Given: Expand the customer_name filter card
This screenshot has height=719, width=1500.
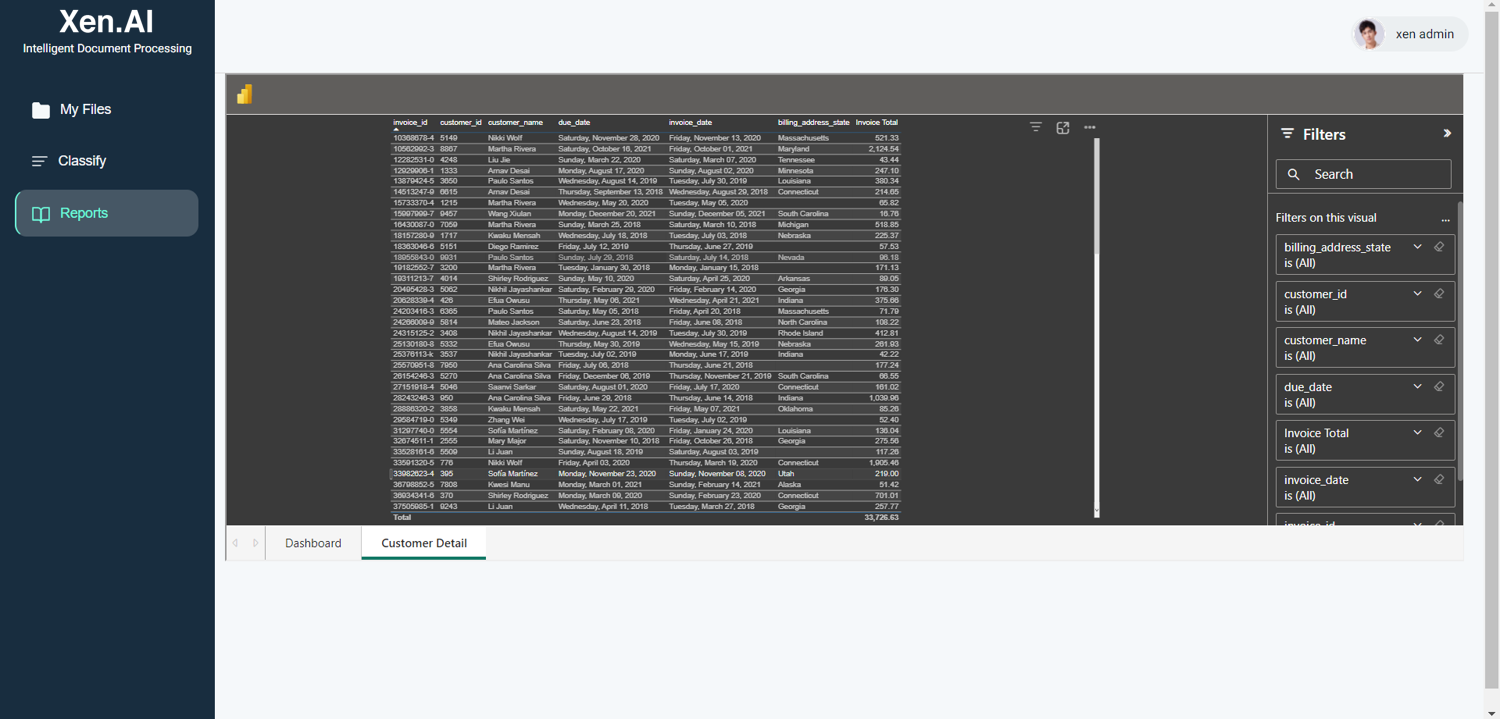Looking at the screenshot, I should pos(1417,339).
